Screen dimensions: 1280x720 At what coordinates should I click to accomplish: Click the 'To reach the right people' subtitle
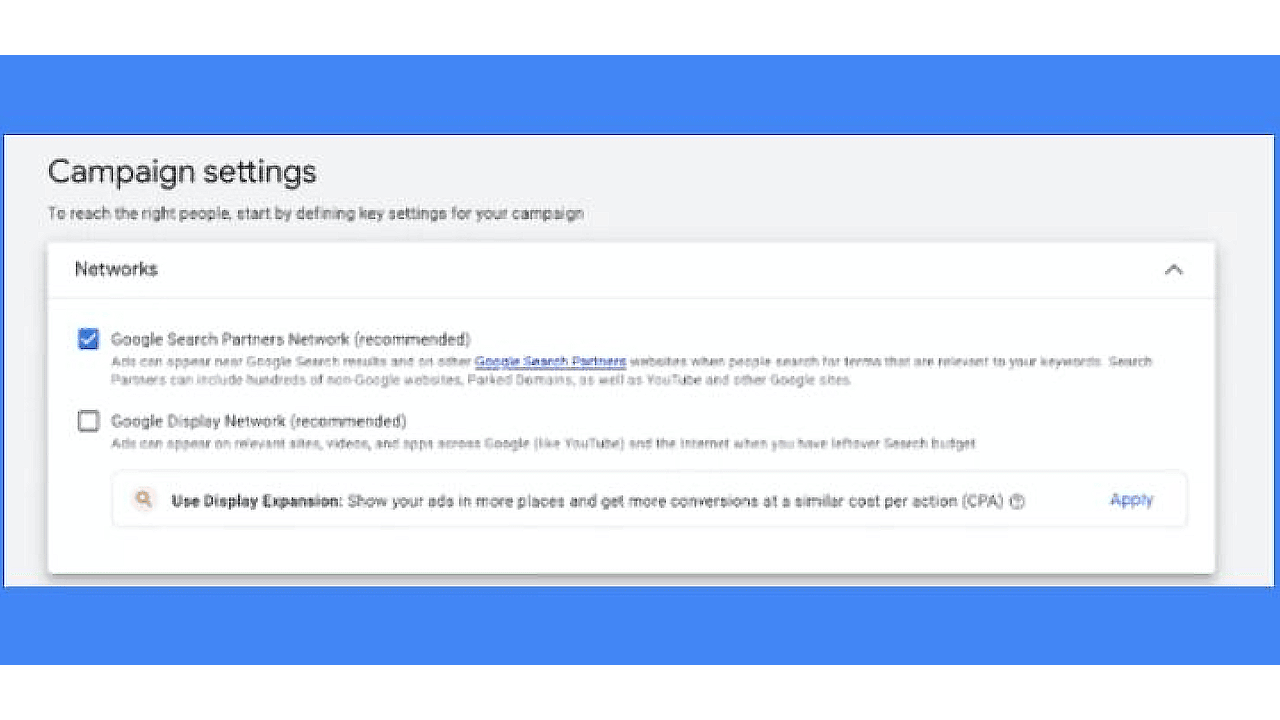tap(315, 213)
